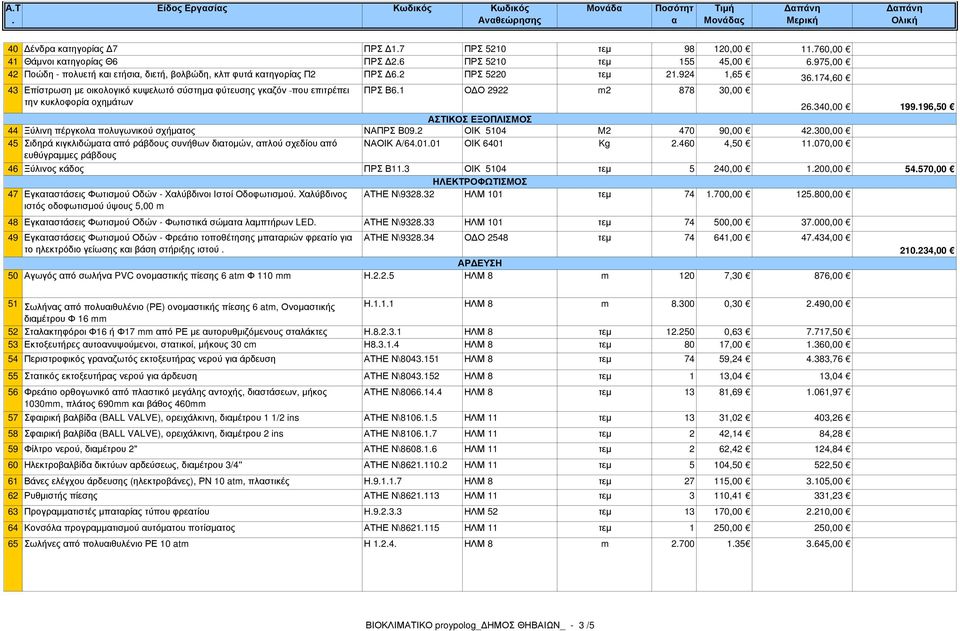Select code 'Η.9.1.1.7' in row 61
The height and width of the screenshot is (631, 960).
(383, 482)
